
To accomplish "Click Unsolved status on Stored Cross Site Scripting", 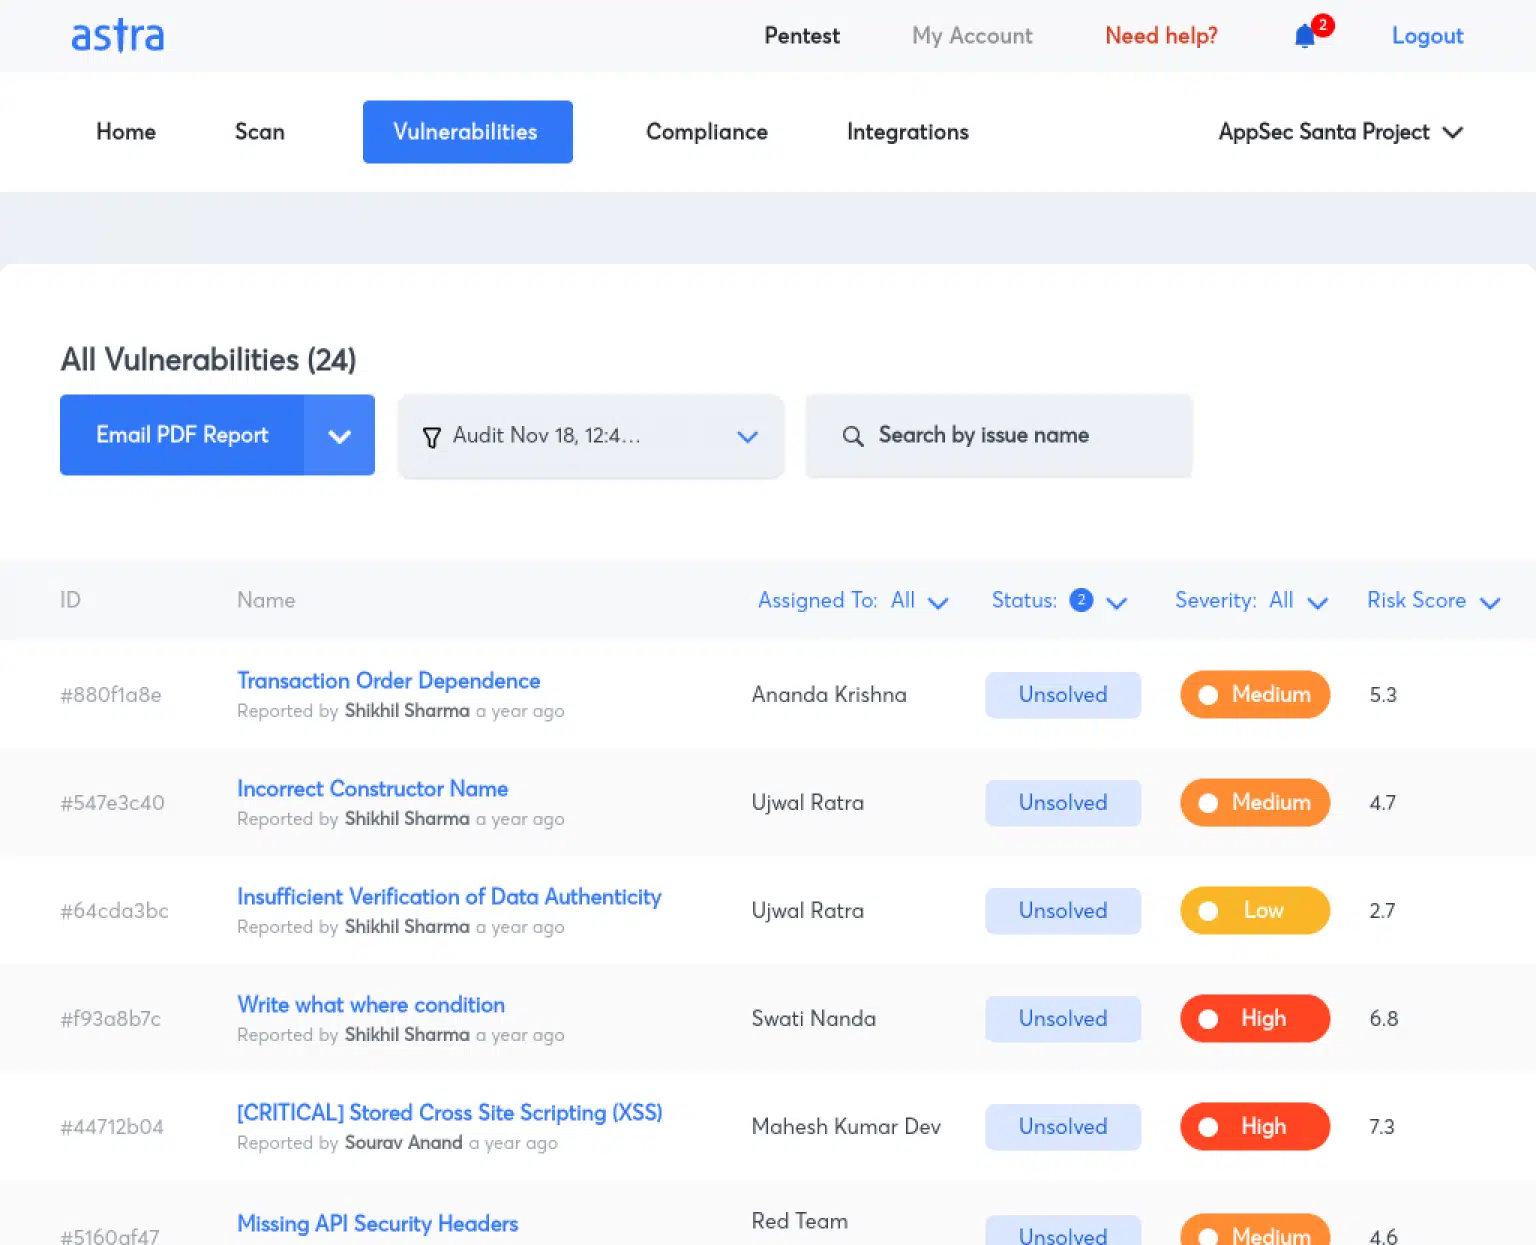I will click(1062, 1127).
